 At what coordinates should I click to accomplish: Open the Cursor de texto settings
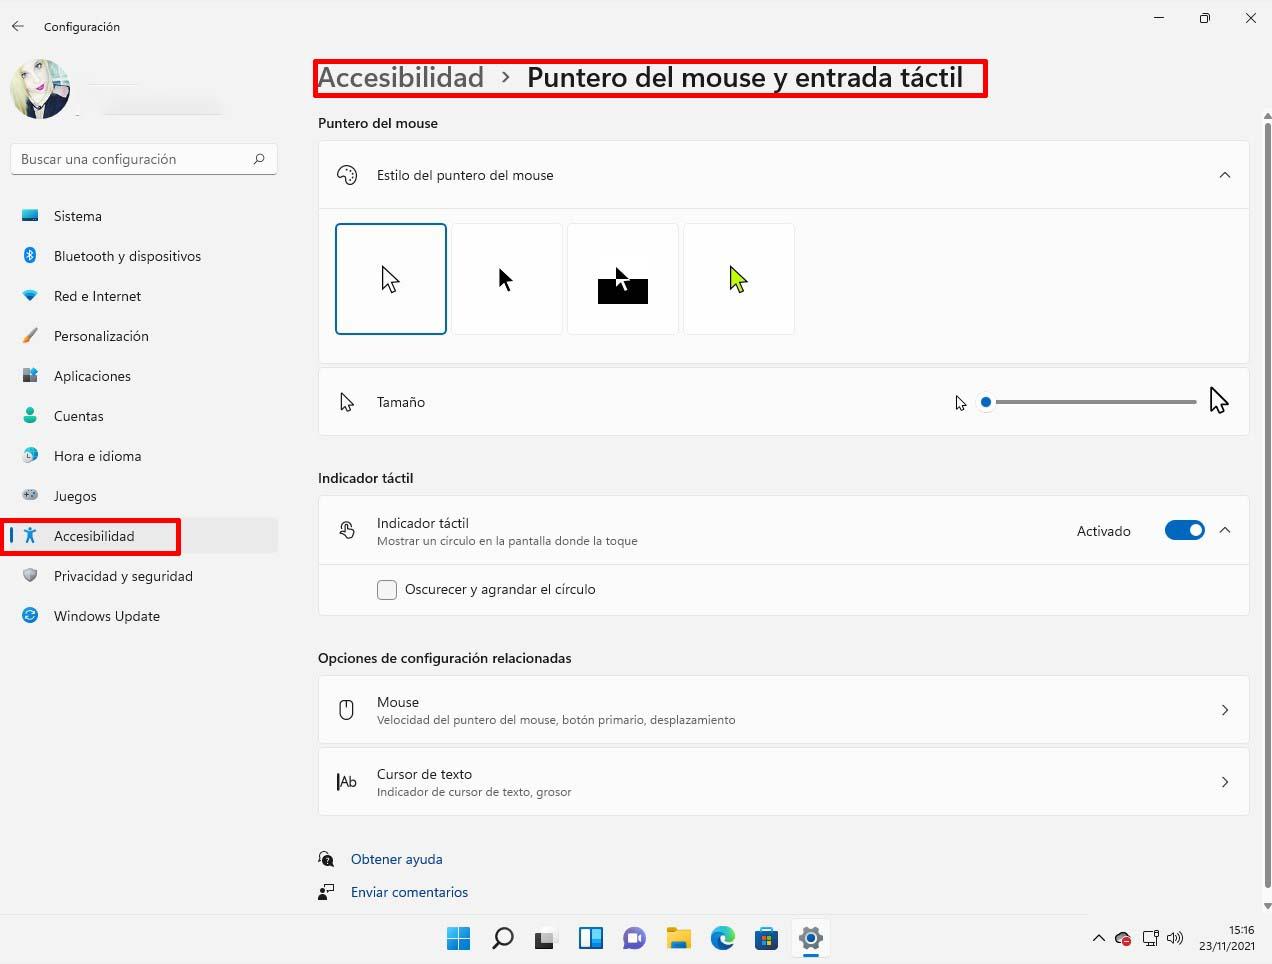(783, 782)
